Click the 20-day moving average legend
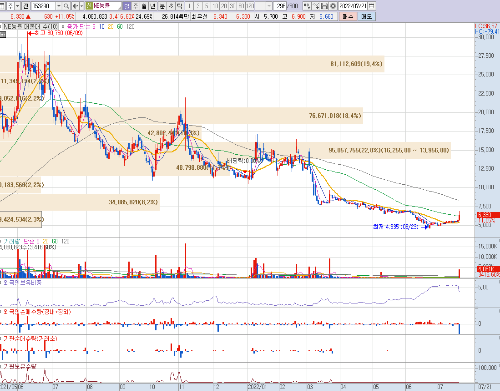This screenshot has height=391, width=500. [110, 27]
